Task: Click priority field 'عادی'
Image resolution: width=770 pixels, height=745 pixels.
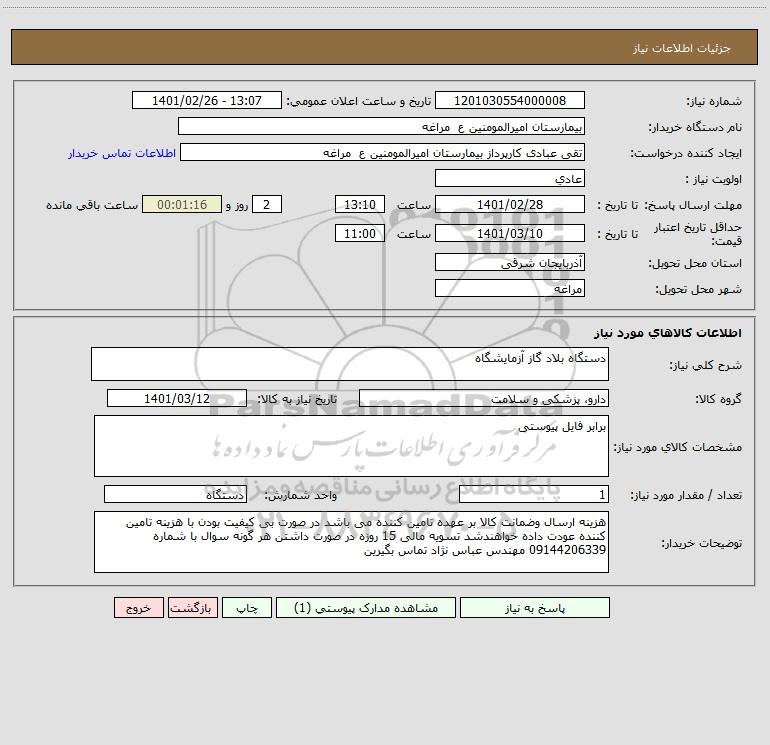Action: point(510,178)
